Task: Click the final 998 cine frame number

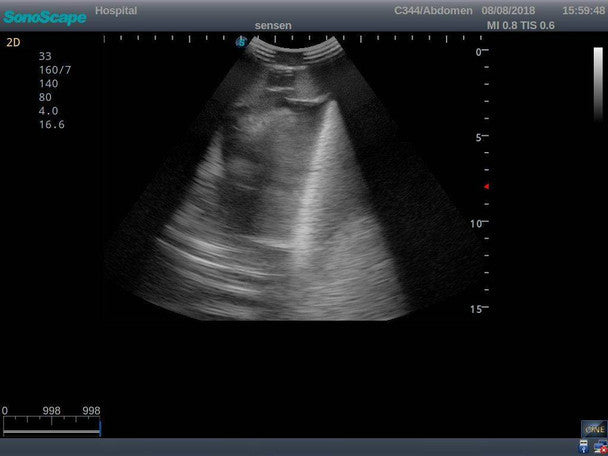Action: pyautogui.click(x=91, y=411)
